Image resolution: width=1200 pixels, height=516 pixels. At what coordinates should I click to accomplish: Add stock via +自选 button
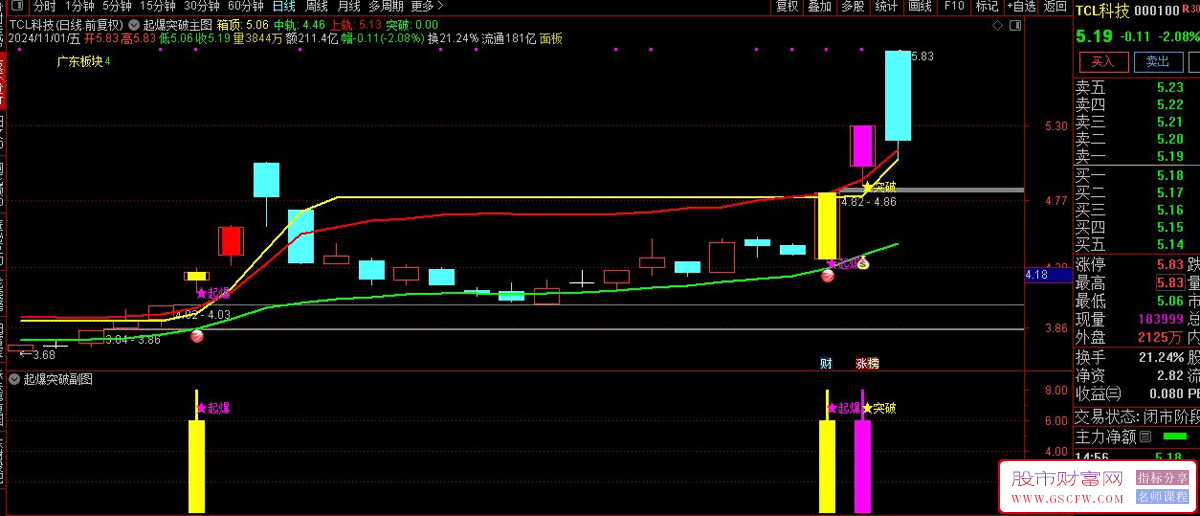click(x=1021, y=6)
